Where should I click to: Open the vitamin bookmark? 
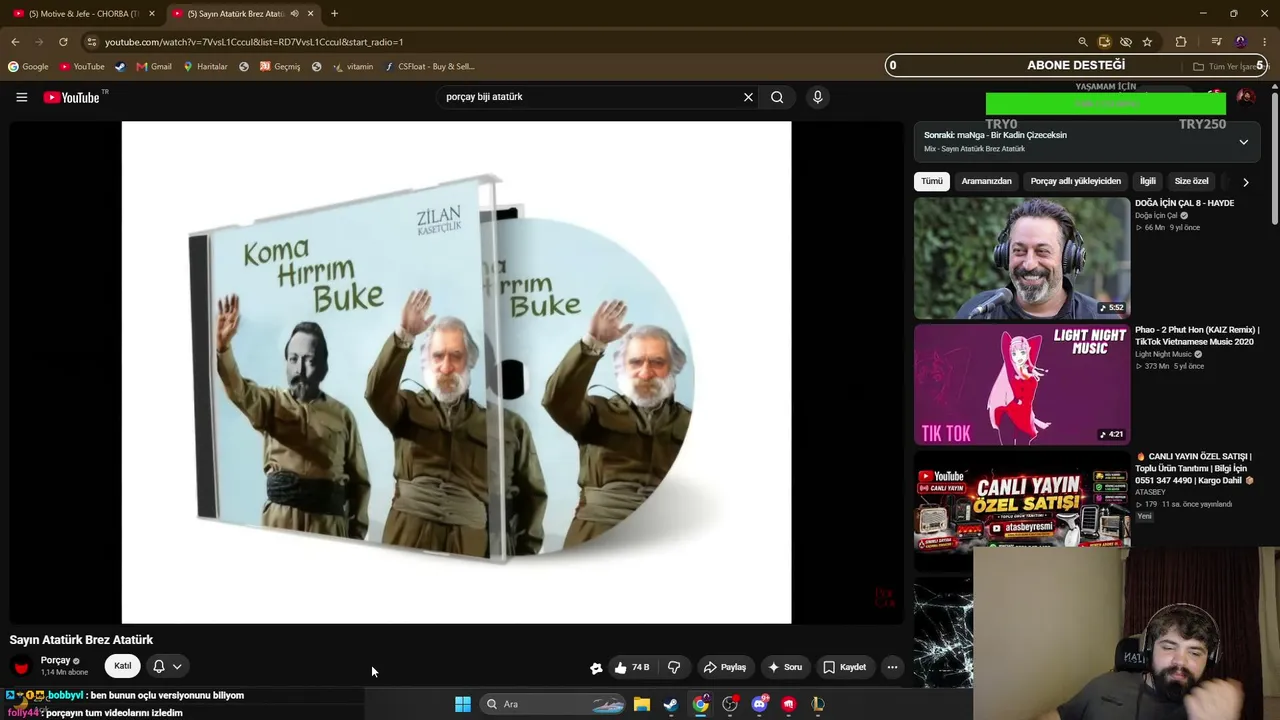353,67
